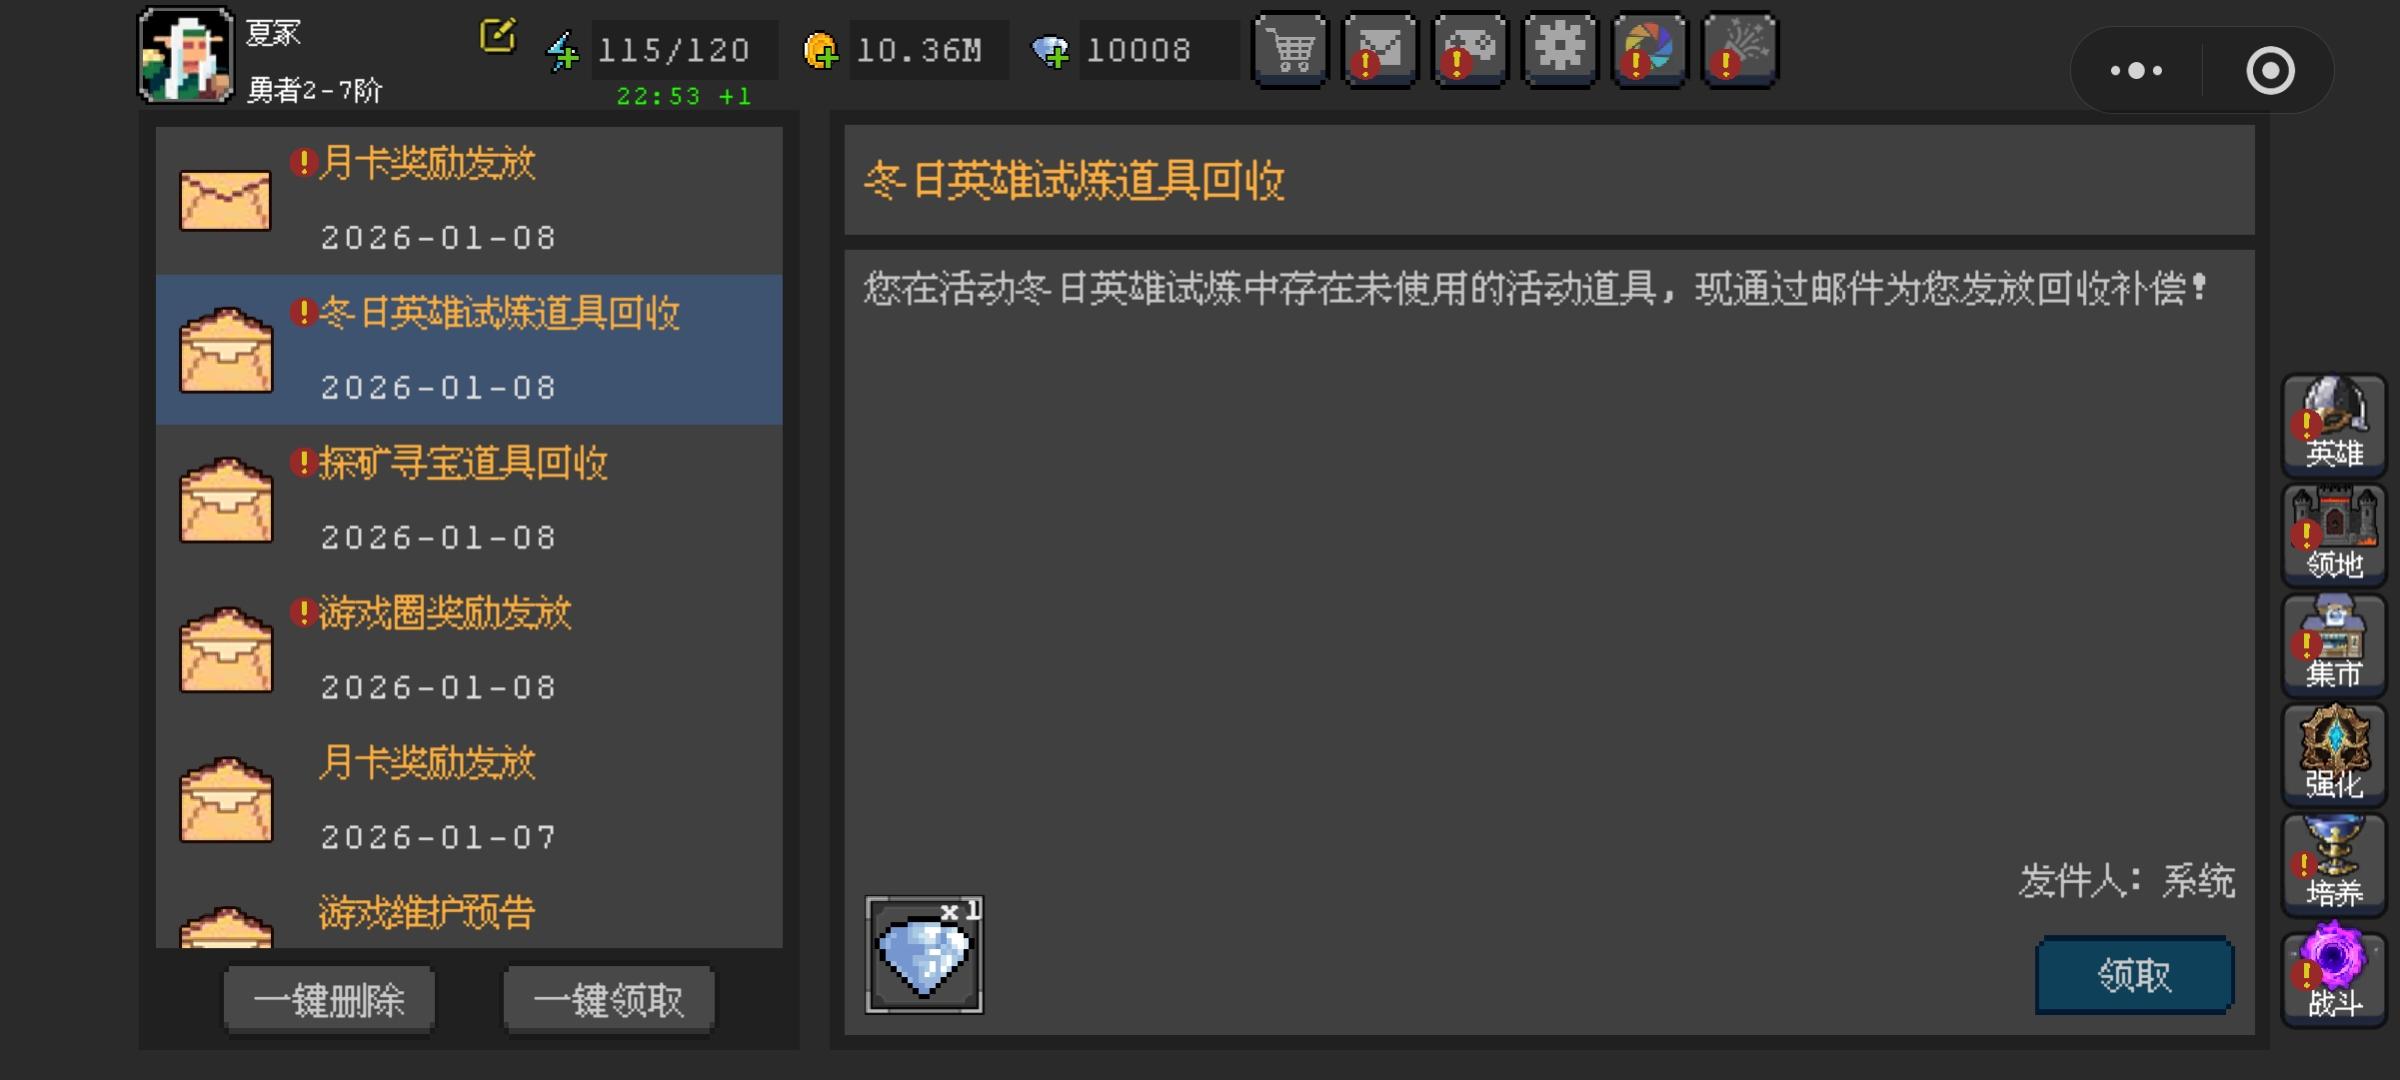Click the diamond reward attachment thumbnail
Screen dimensions: 2400x1080
(924, 955)
